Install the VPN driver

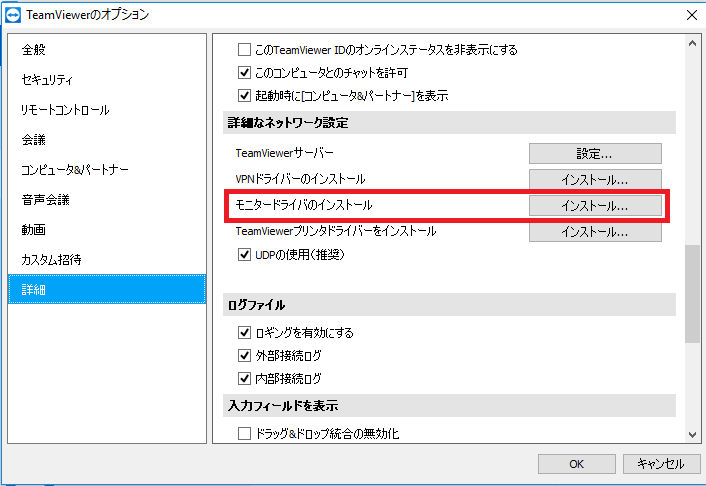[595, 180]
